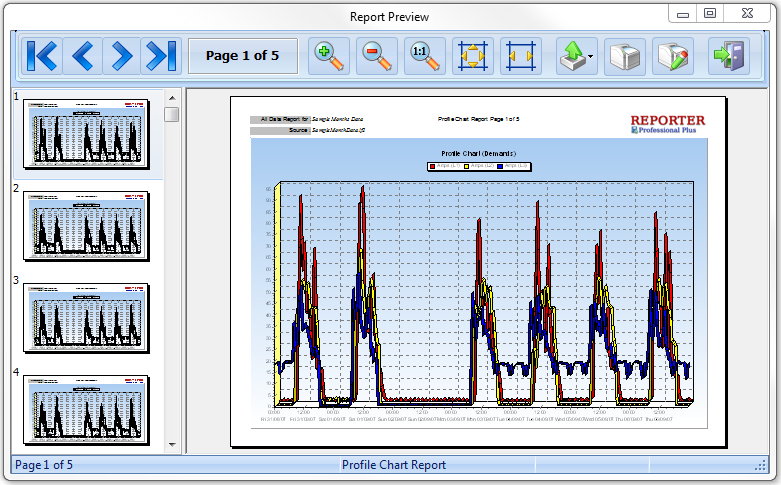This screenshot has width=781, height=485.
Task: Jump to the last page
Action: coord(161,56)
